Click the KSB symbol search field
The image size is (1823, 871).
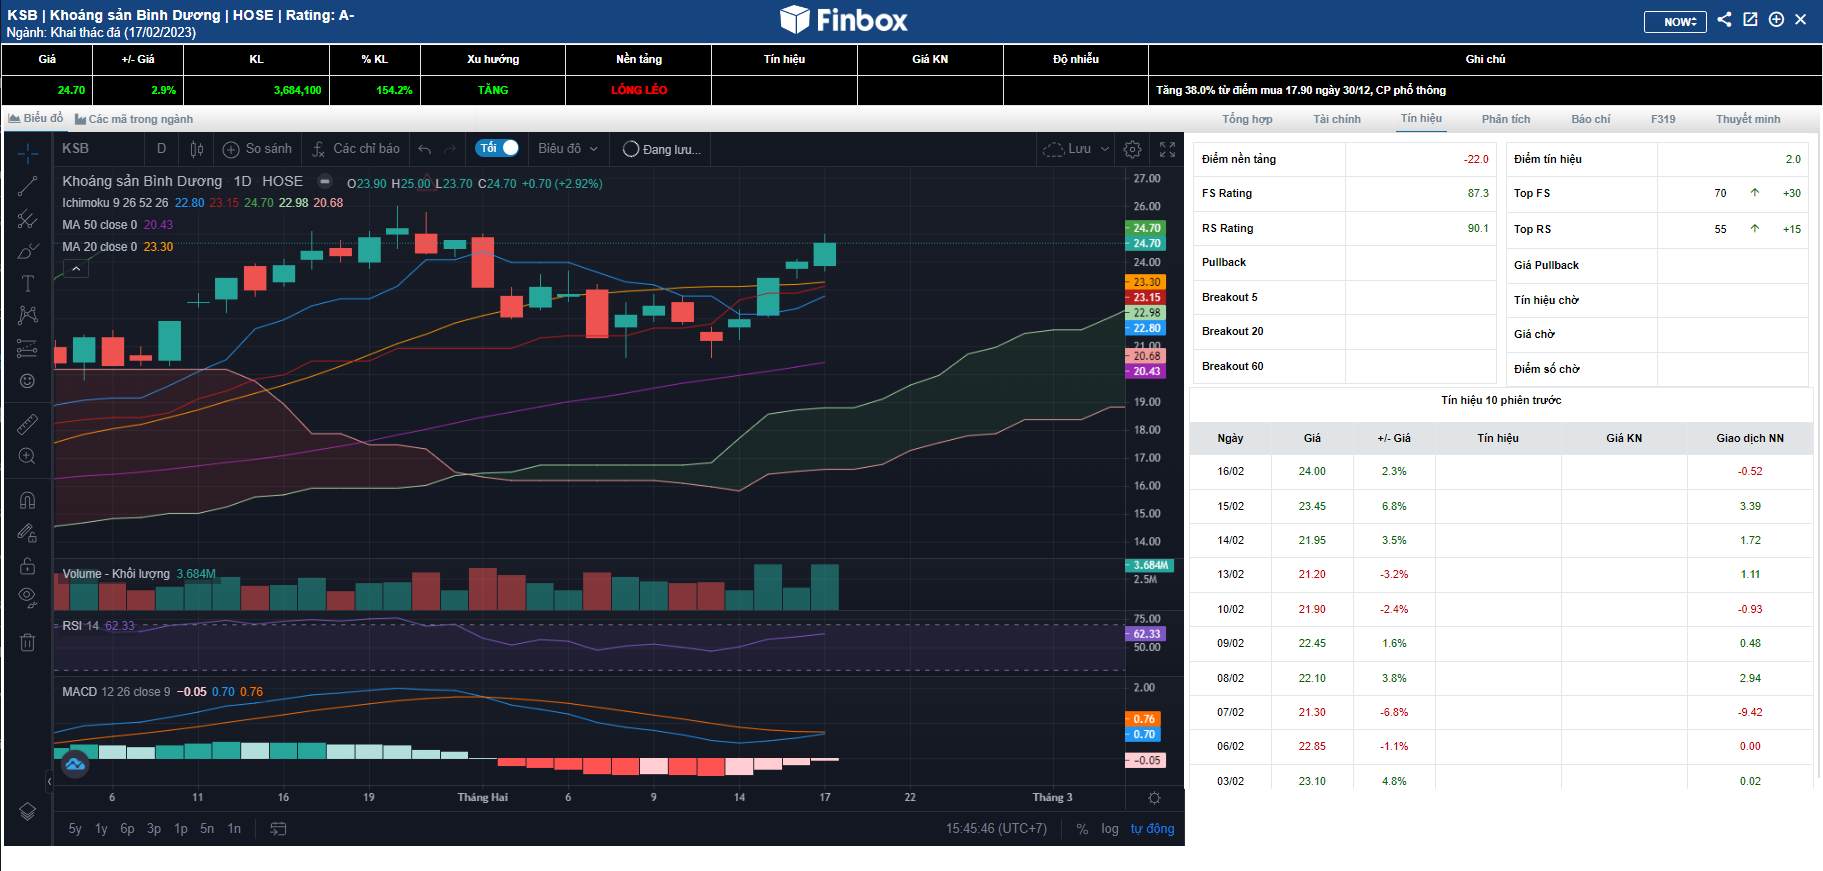(98, 149)
